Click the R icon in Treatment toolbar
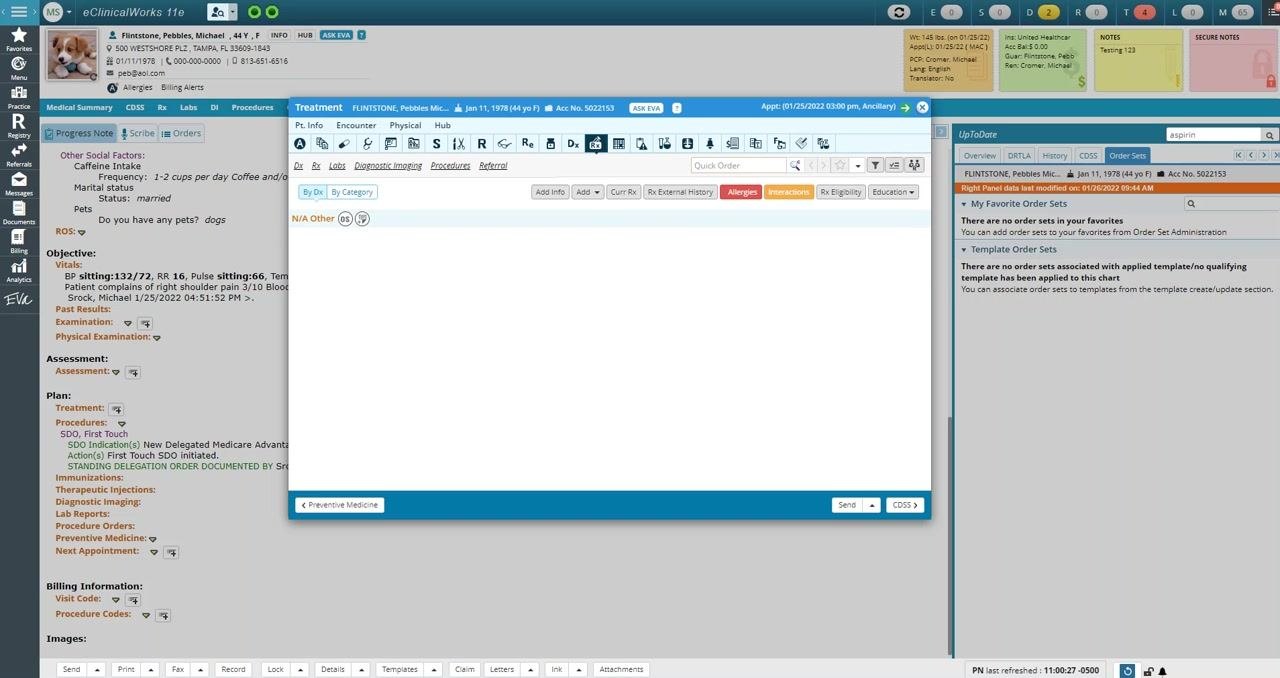This screenshot has width=1280, height=678. [481, 144]
